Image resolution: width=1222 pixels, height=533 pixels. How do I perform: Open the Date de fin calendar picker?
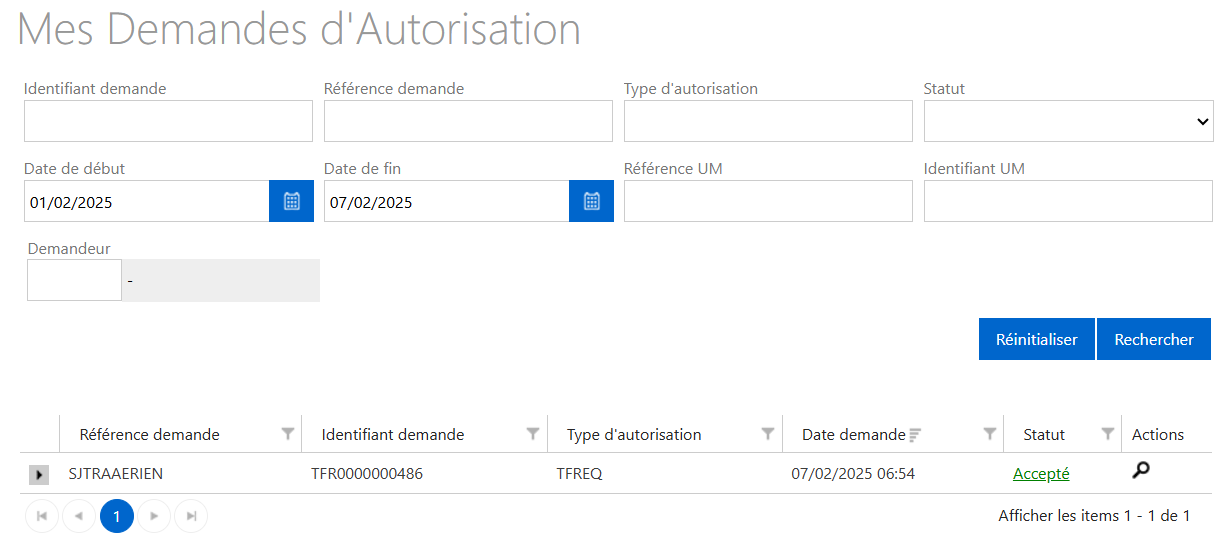591,201
